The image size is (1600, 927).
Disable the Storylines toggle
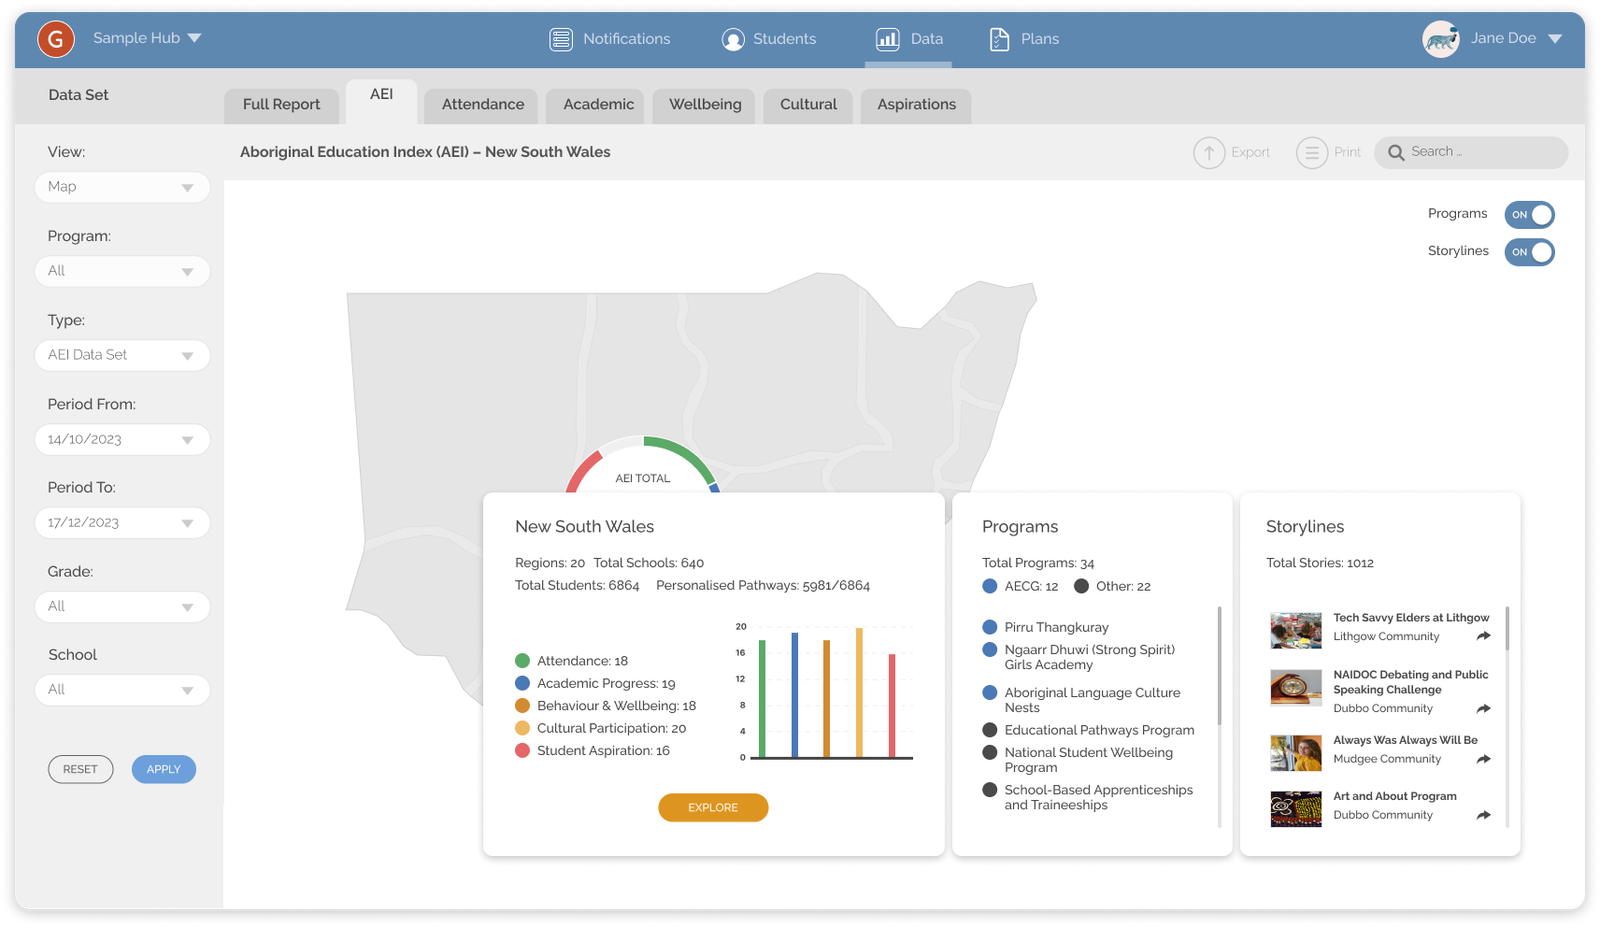coord(1529,252)
